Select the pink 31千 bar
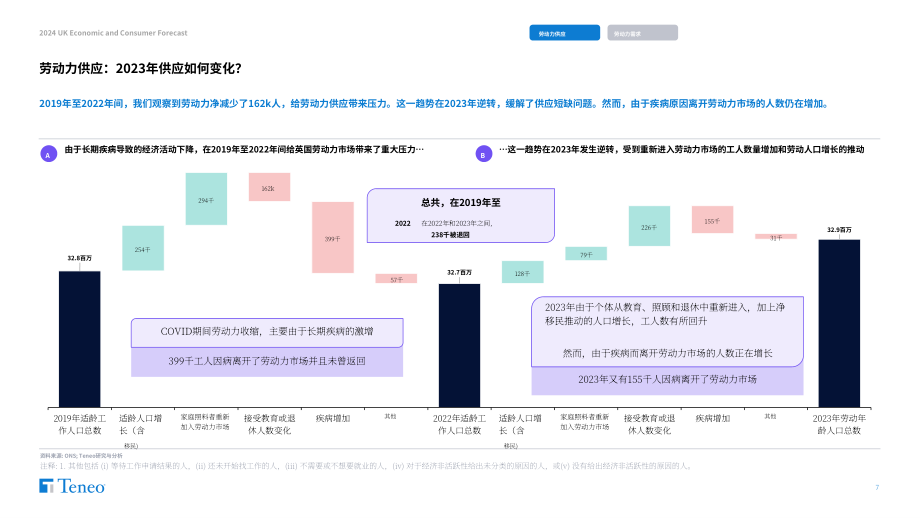920x518 pixels. [776, 236]
